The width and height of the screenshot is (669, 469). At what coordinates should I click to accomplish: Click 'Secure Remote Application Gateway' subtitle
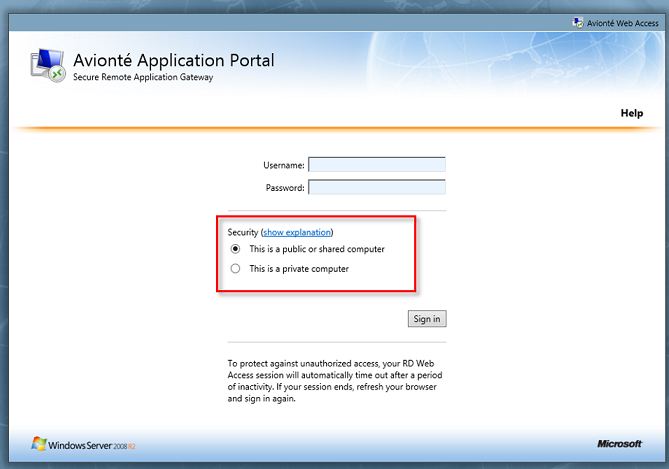tap(143, 77)
